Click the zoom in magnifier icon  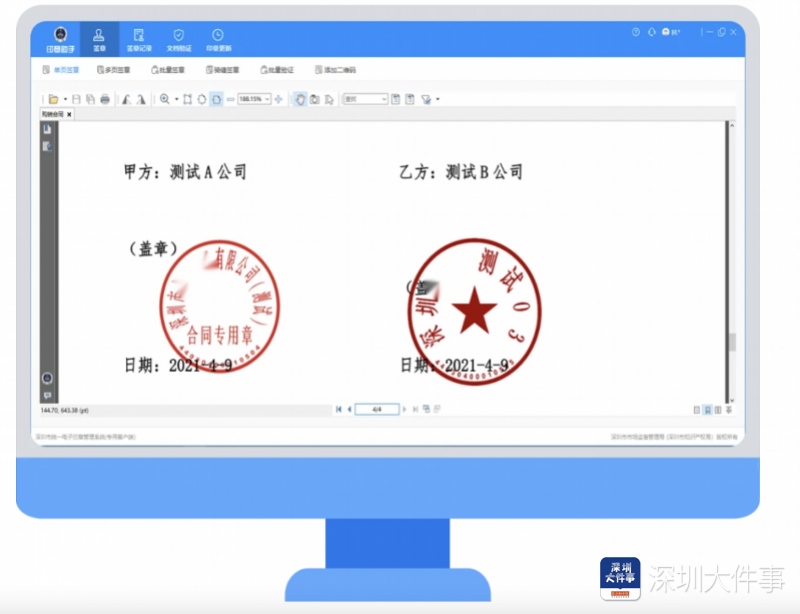point(164,99)
